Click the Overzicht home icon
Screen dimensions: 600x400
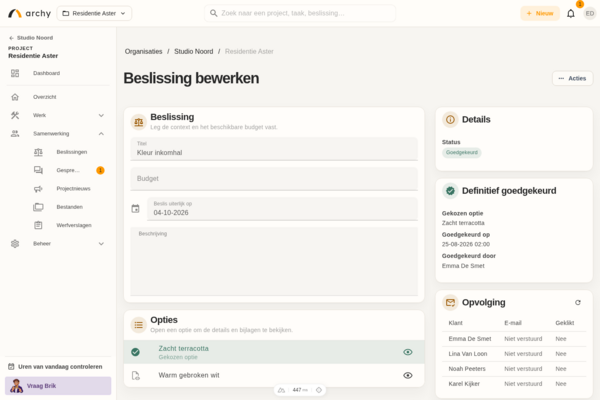[x=15, y=97]
